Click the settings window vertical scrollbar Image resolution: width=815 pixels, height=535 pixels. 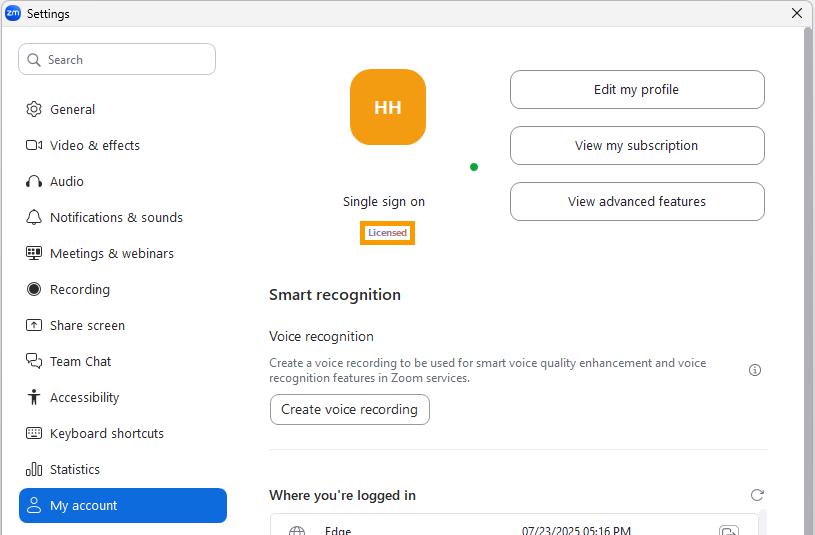808,281
